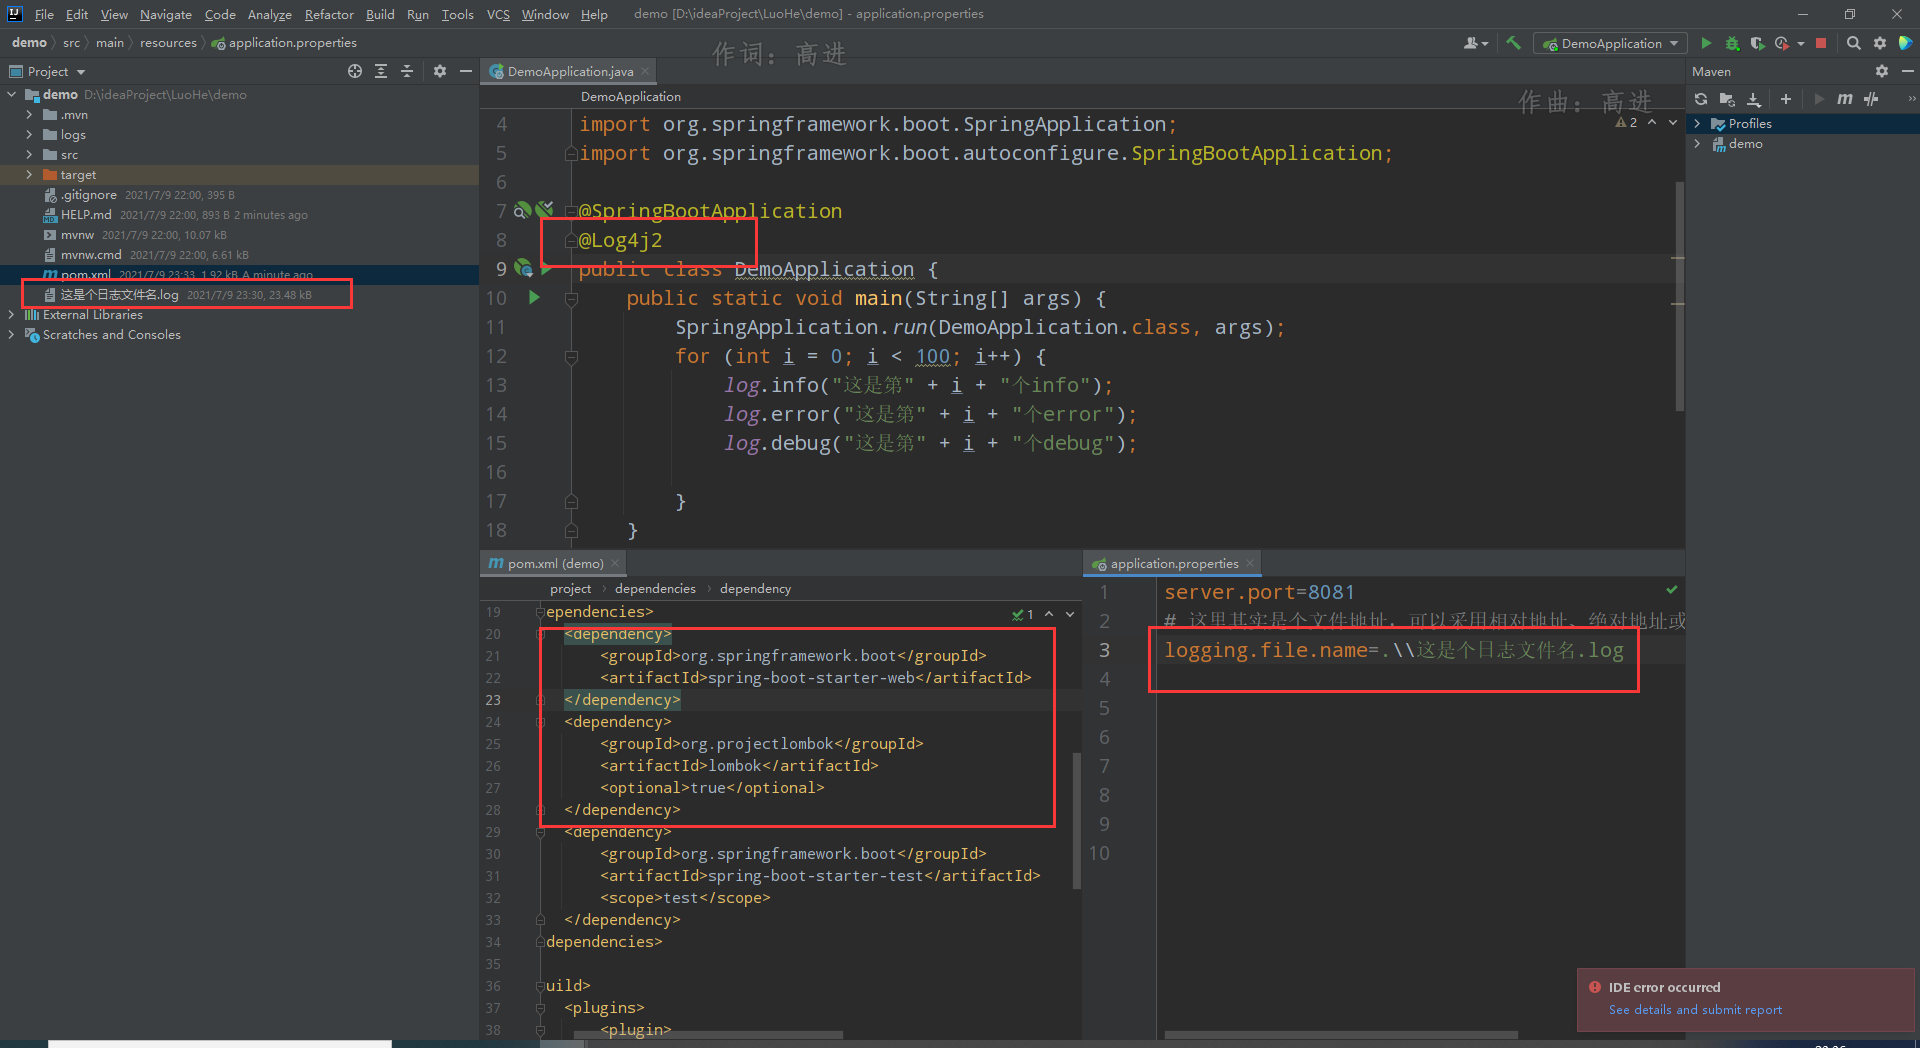Open the Navigate menu

165,14
